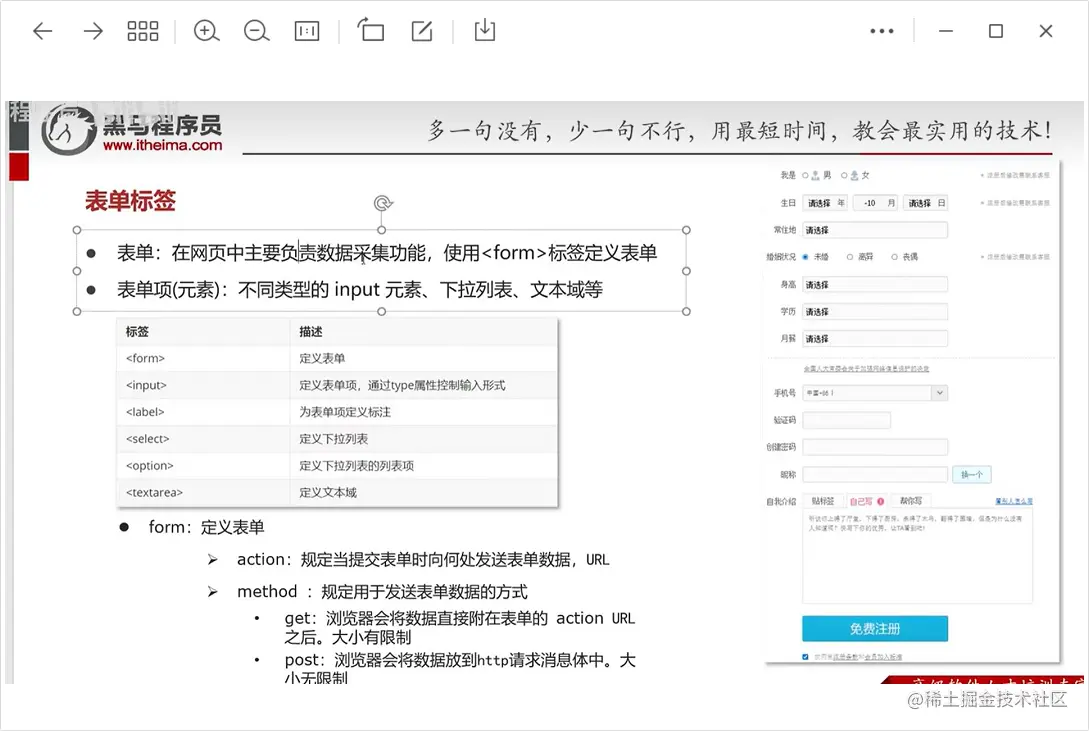Save the image with download icon
The image size is (1089, 731).
(x=485, y=31)
